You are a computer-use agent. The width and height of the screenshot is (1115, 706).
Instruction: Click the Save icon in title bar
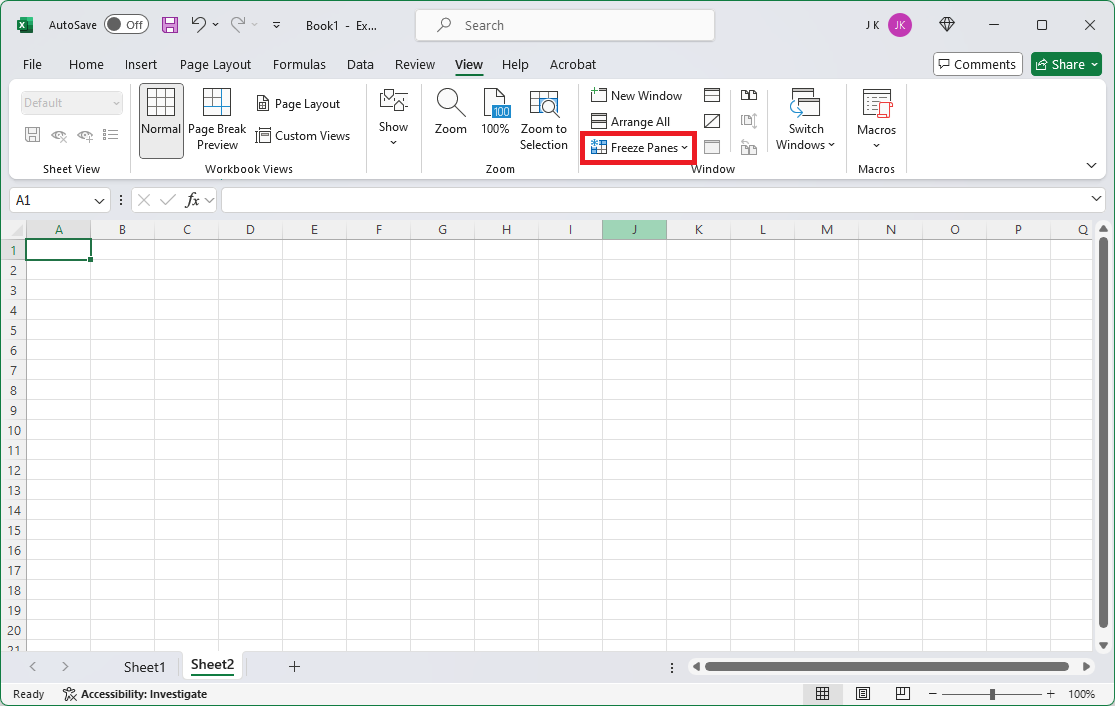point(170,25)
